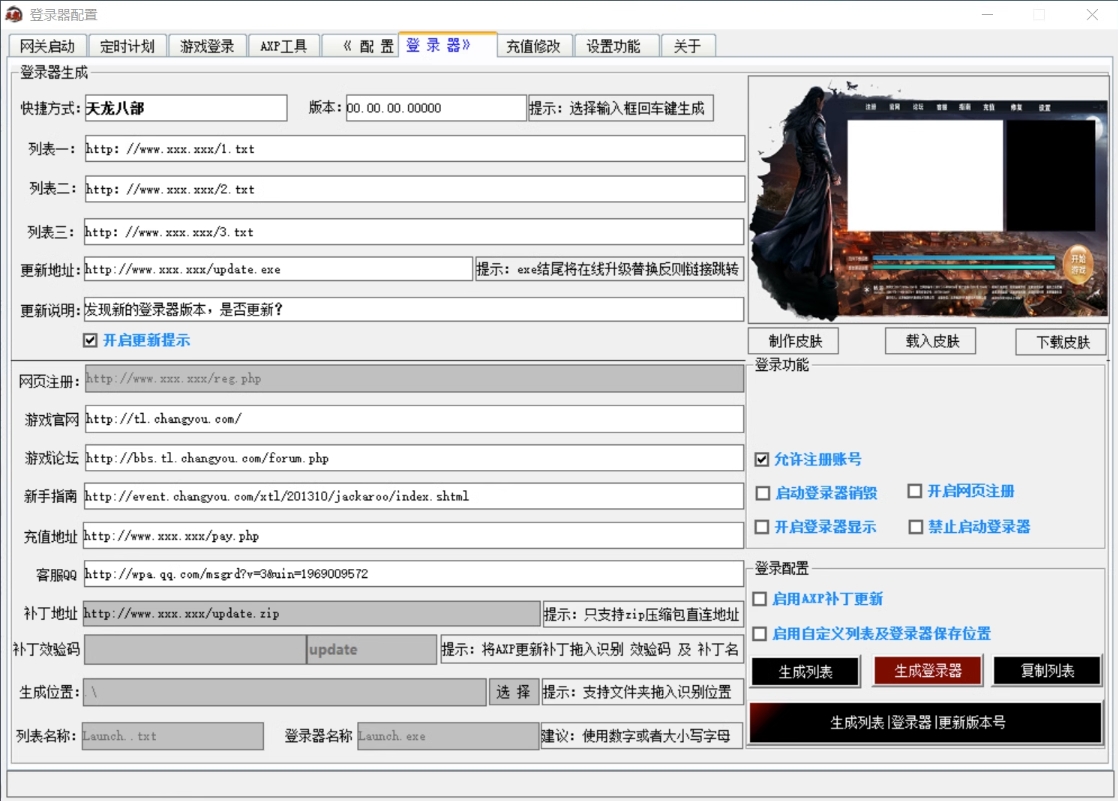Enable the 开启网页注册 checkbox
Screen dimensions: 1118x801
(915, 491)
